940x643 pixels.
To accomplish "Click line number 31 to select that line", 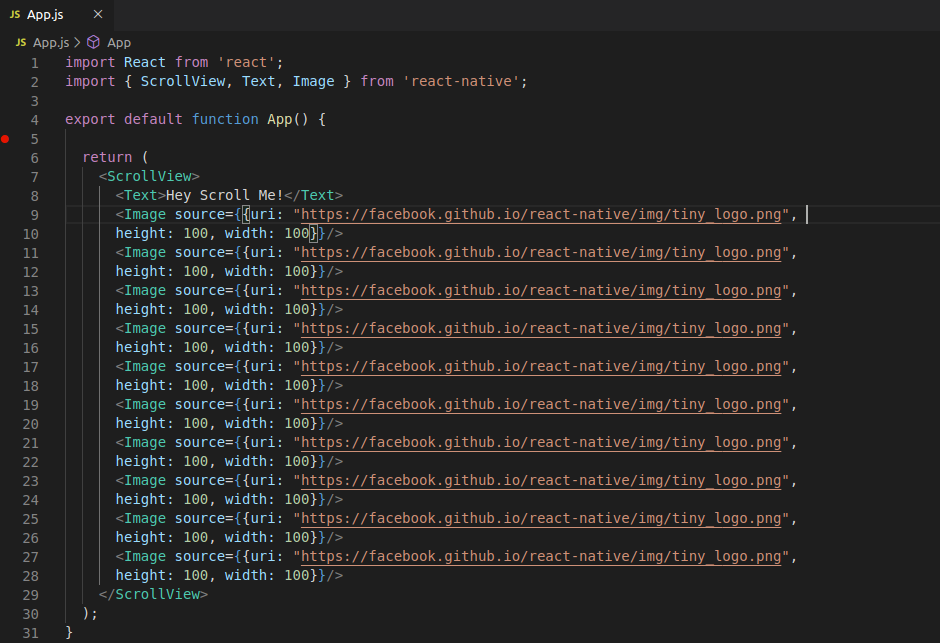I will [30, 632].
